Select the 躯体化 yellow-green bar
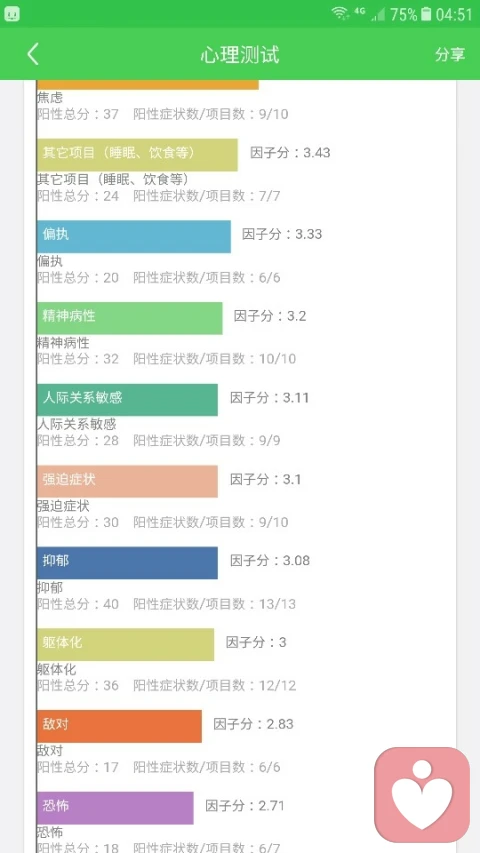 tap(125, 644)
